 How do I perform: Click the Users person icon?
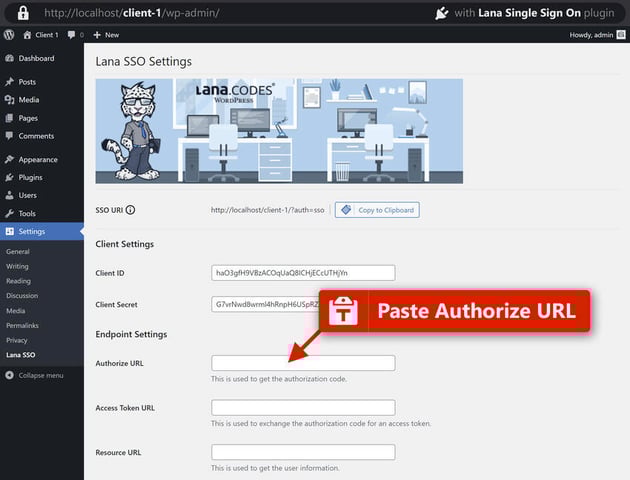point(10,195)
